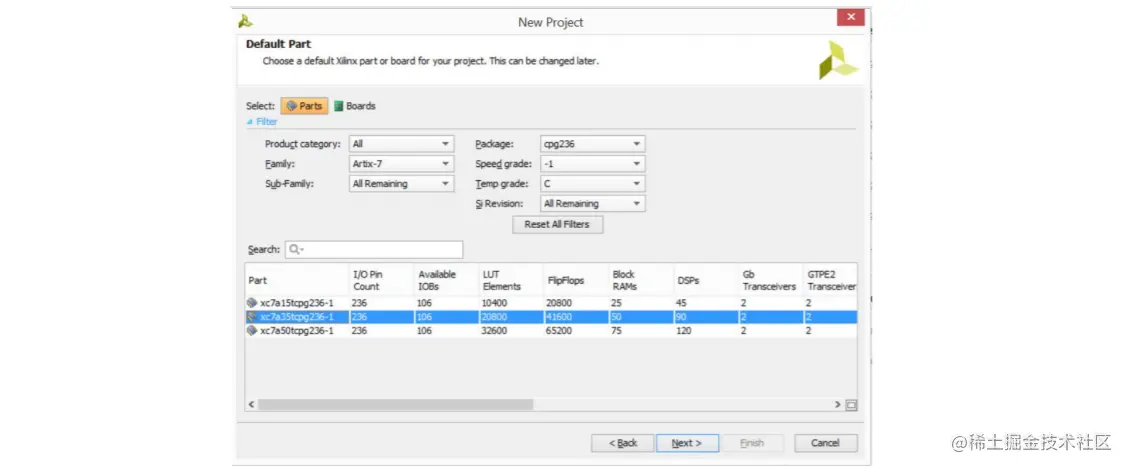Screen dimensions: 1127x468
Task: Select part xc7a35tcpg236-1 row
Action: 551,317
